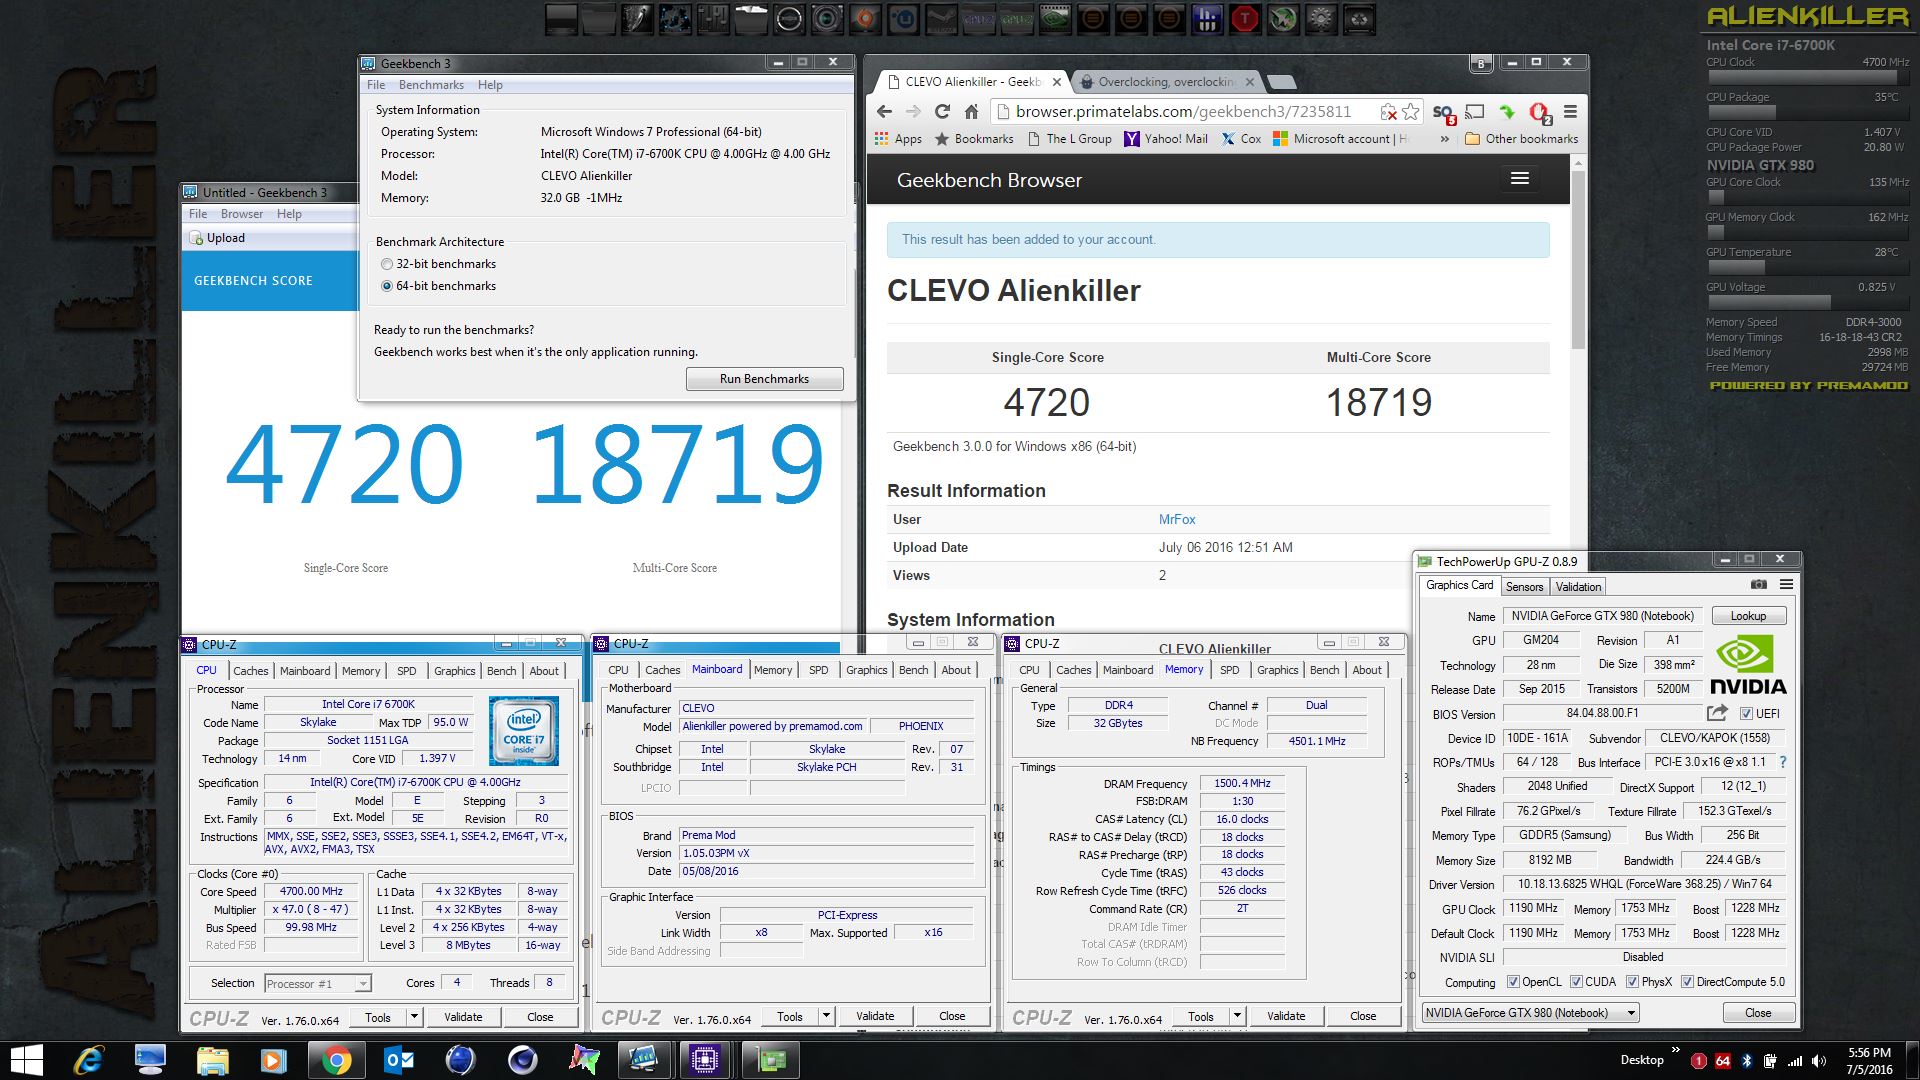Open the Browser menu in Untitled Geekbench window

click(242, 214)
